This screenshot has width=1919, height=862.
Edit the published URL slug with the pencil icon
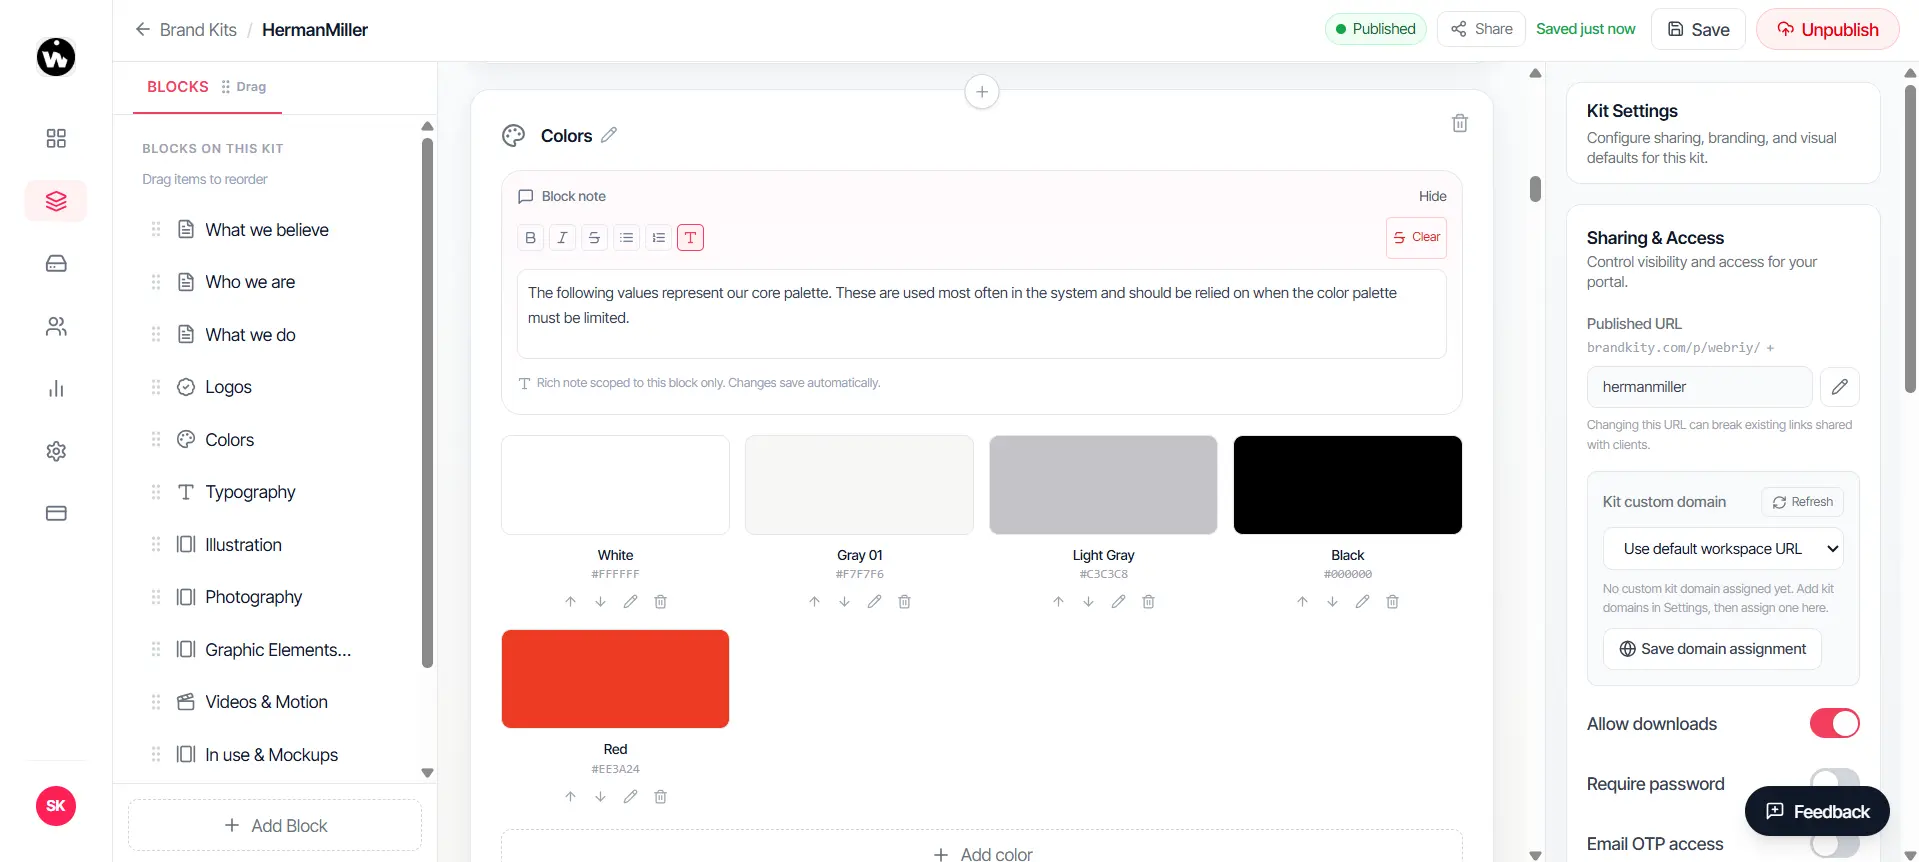(1840, 387)
